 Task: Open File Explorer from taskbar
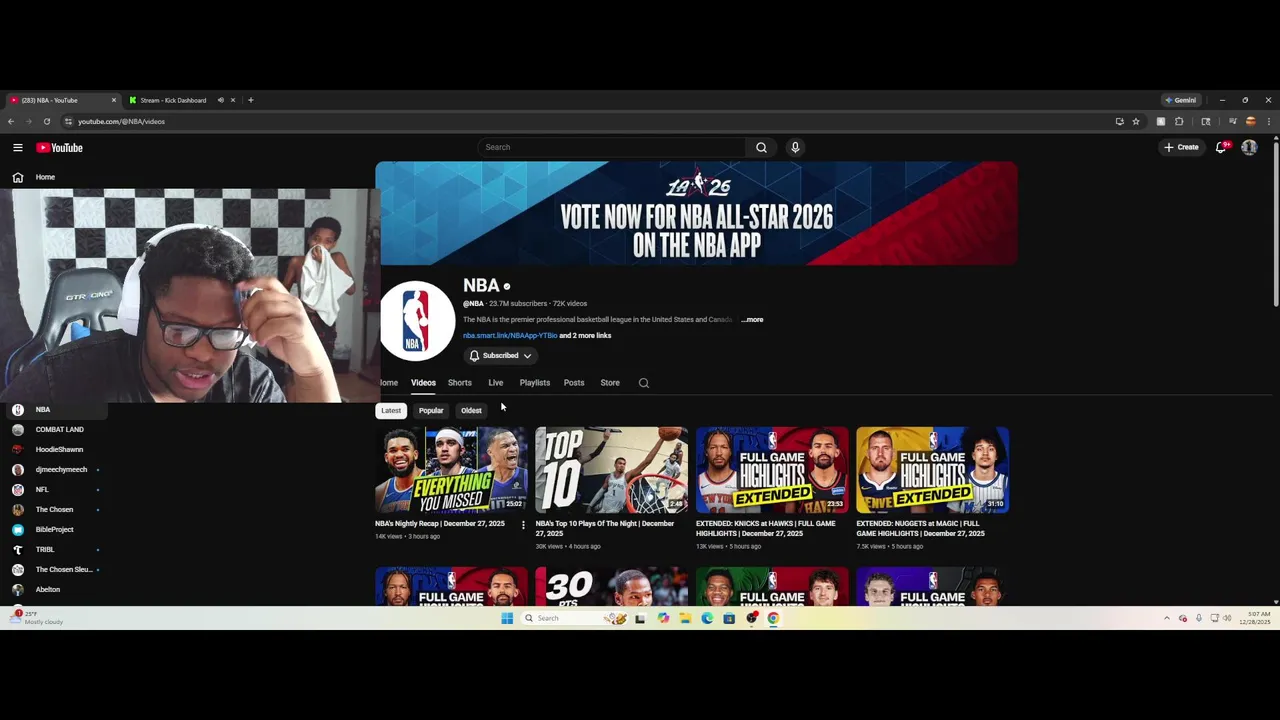tap(685, 618)
